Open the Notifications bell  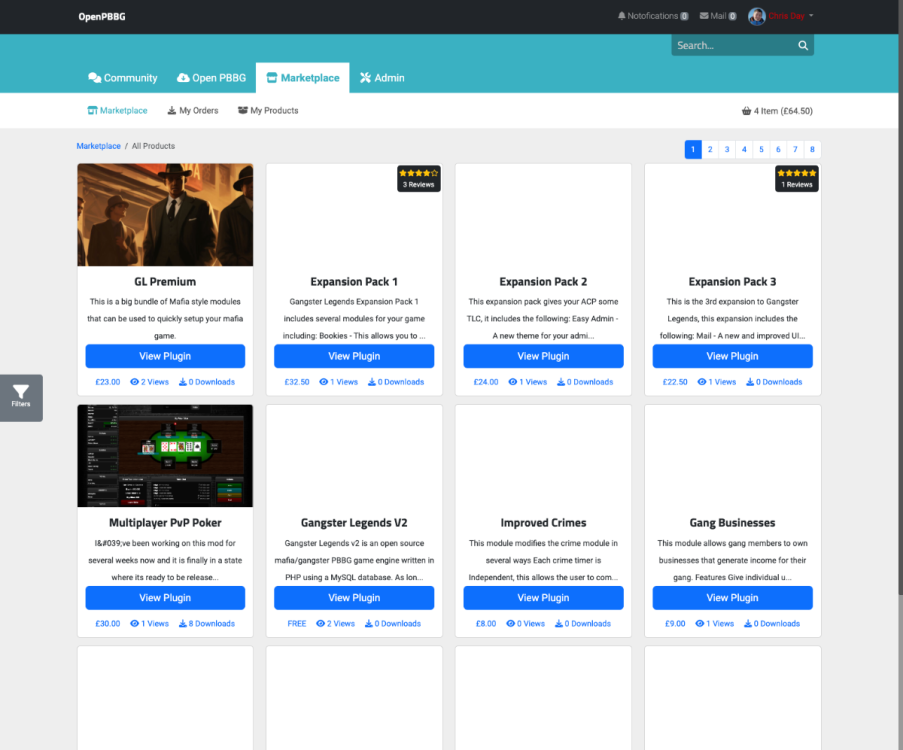tap(622, 16)
